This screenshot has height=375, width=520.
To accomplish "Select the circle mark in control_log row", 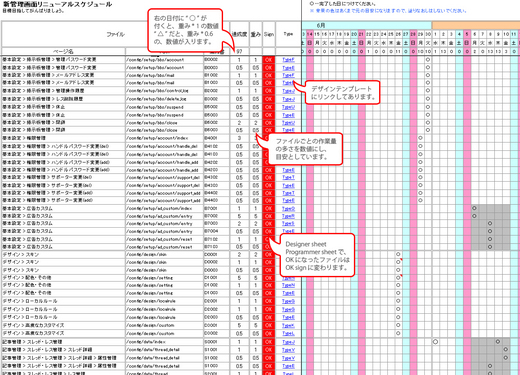I will [428, 91].
